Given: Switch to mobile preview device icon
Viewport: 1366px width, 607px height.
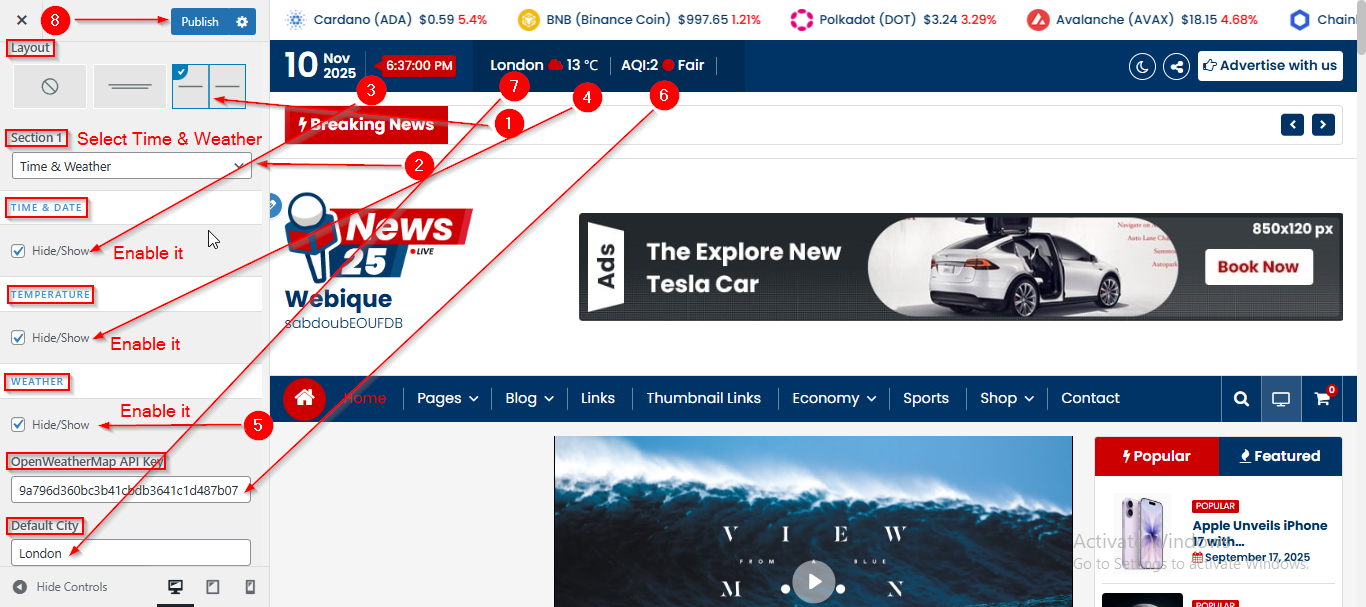Looking at the screenshot, I should tap(250, 587).
